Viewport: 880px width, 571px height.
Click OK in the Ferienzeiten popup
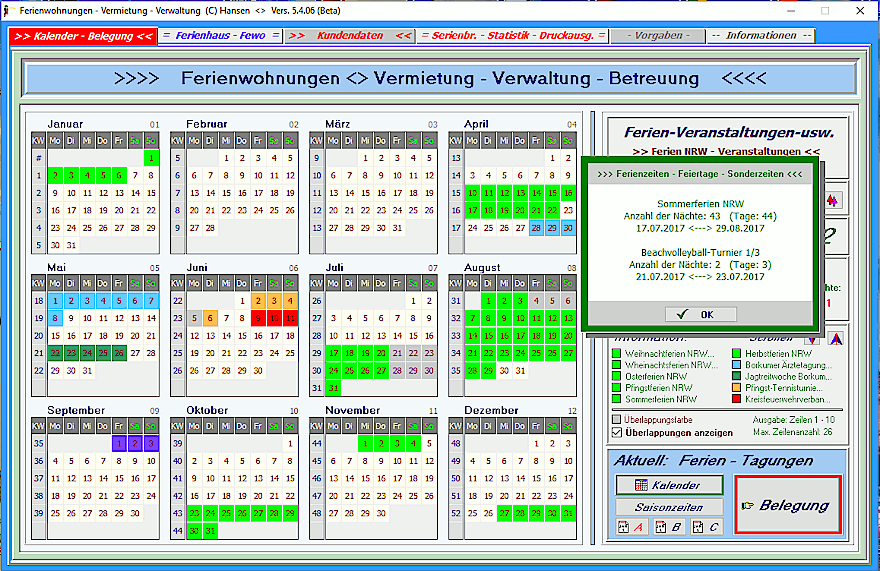coord(700,314)
